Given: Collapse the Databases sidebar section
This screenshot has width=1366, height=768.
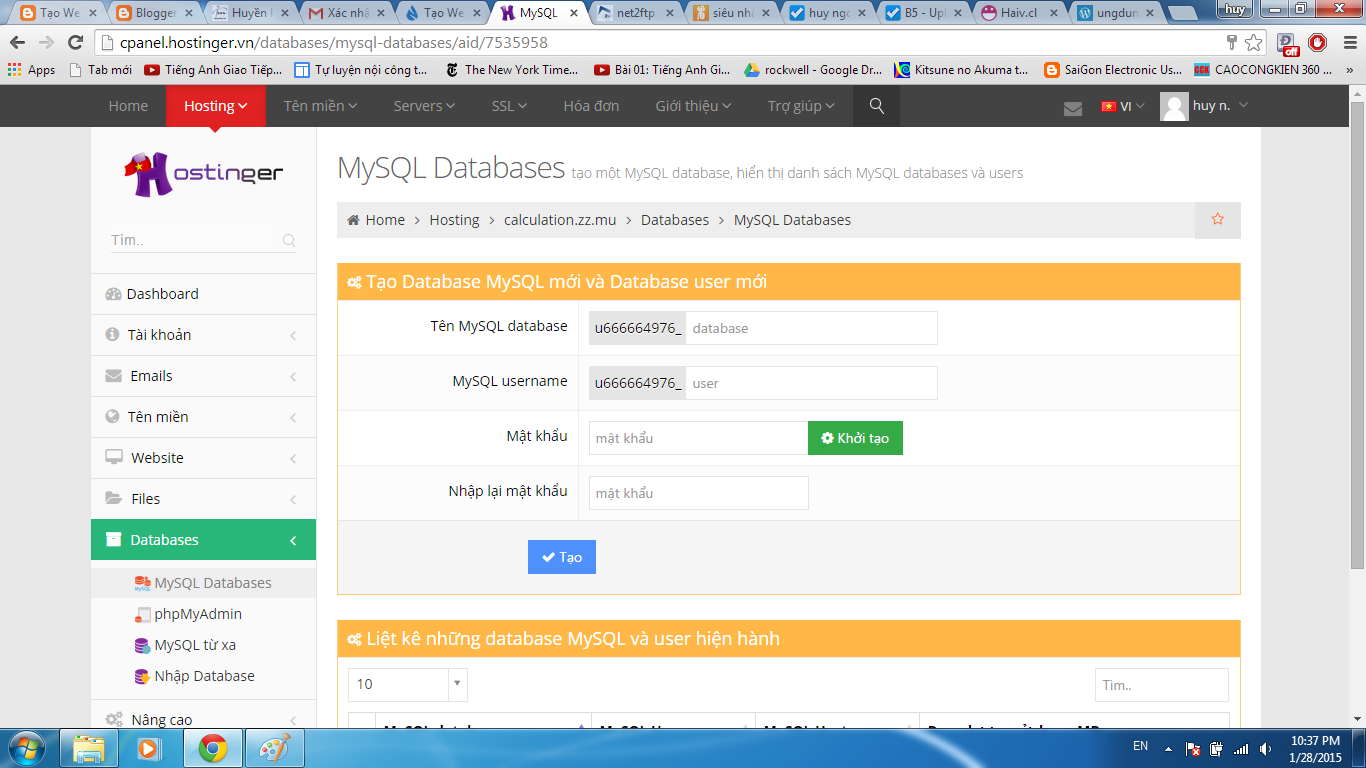Looking at the screenshot, I should pyautogui.click(x=203, y=540).
